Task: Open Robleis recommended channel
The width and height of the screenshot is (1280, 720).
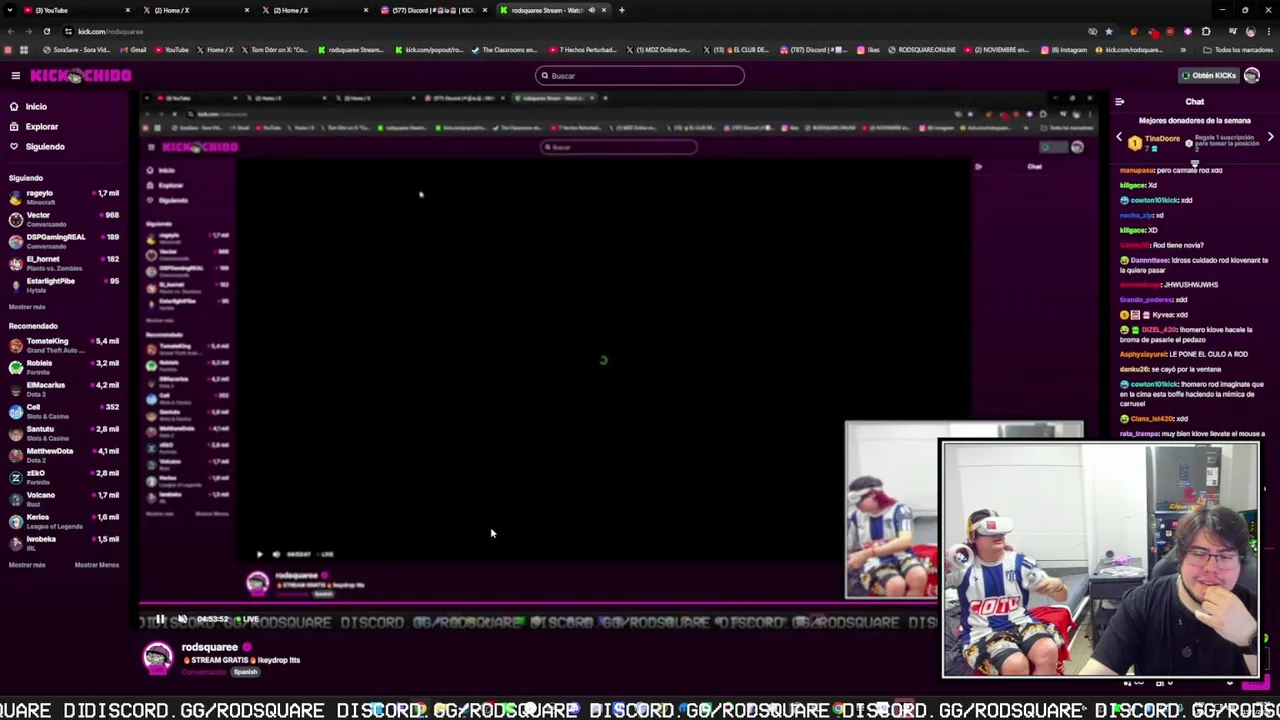Action: 64,367
